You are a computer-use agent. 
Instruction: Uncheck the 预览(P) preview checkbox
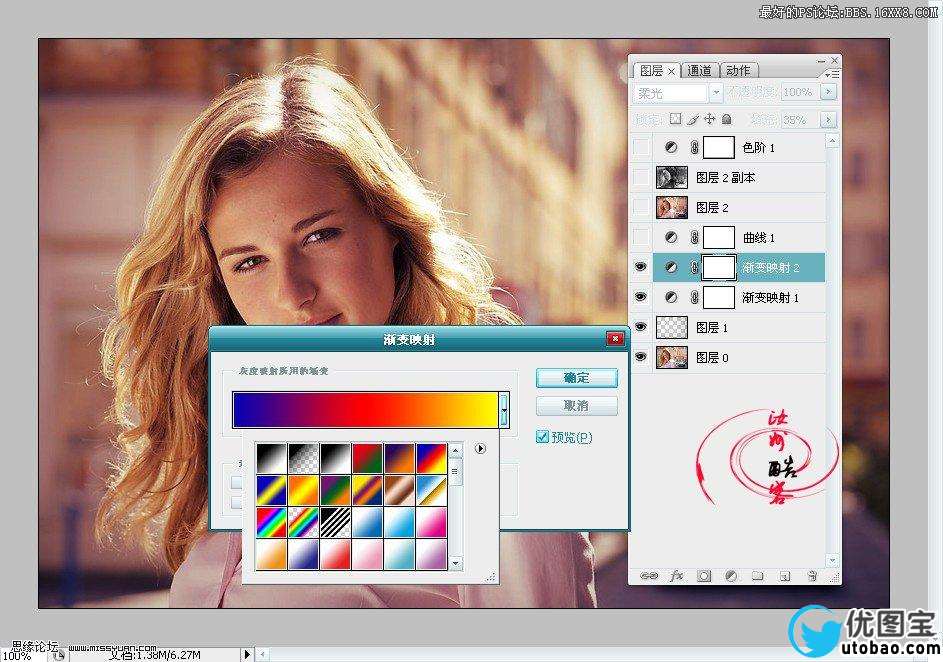542,437
